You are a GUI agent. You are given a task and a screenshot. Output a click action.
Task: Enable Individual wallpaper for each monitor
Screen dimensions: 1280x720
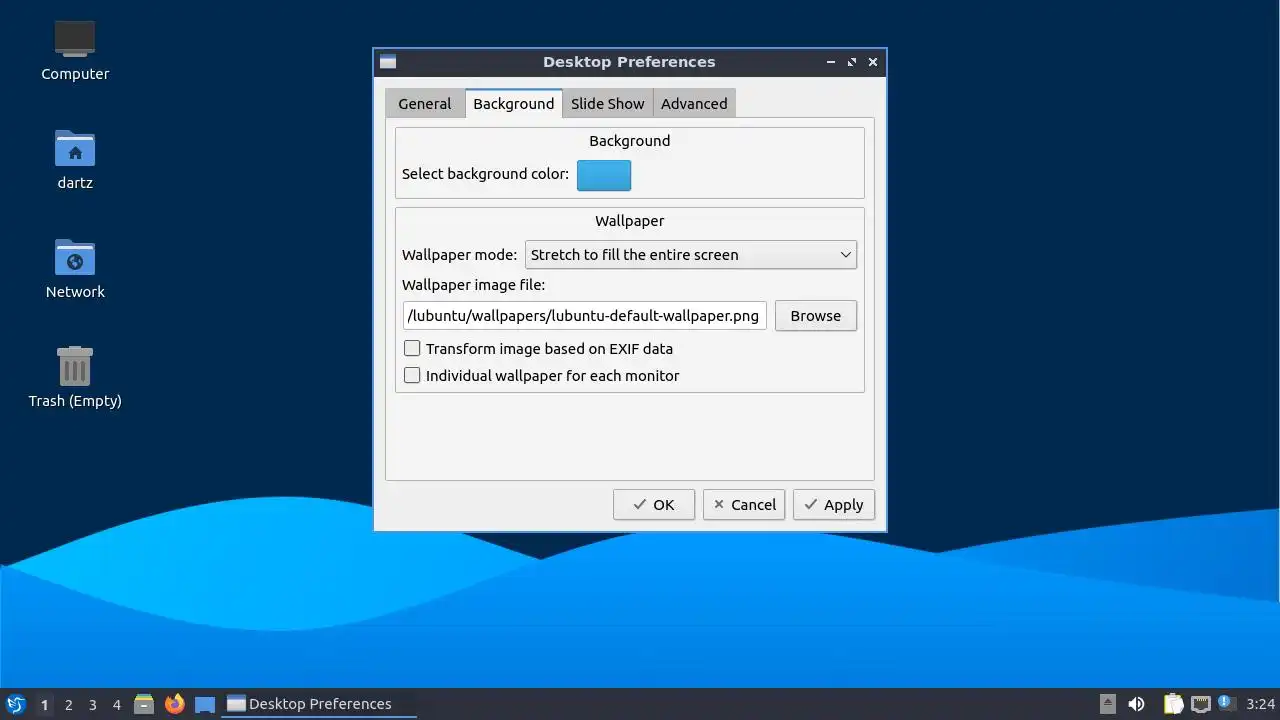412,375
